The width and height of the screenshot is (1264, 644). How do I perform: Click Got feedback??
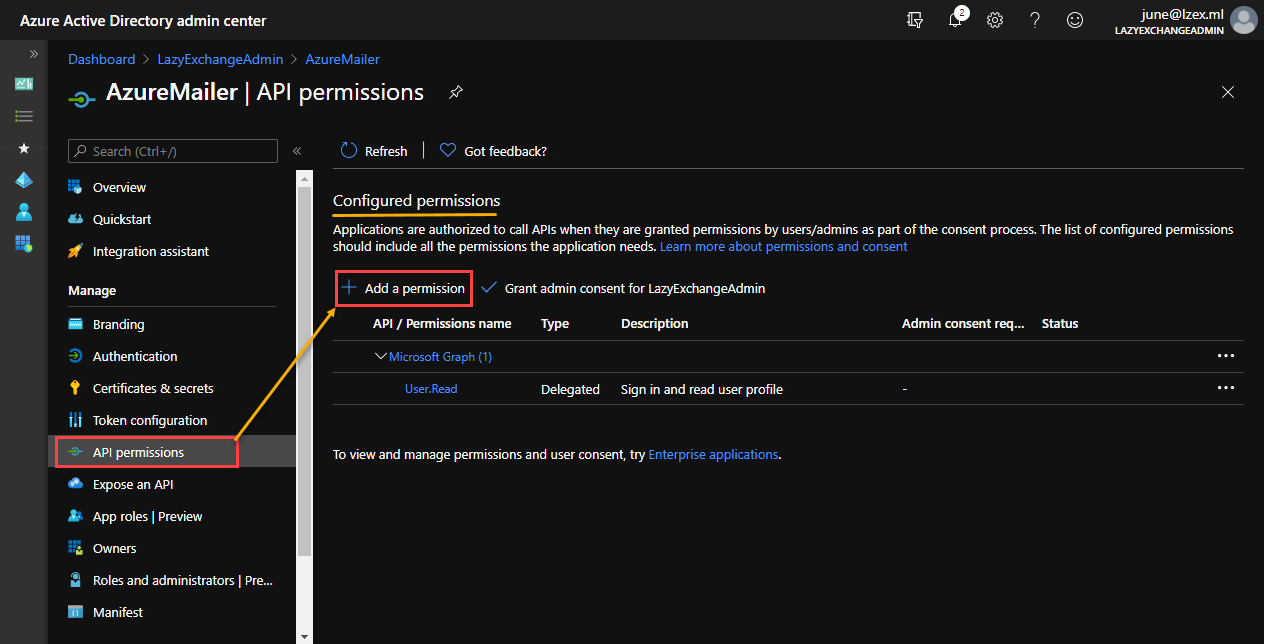pos(493,151)
